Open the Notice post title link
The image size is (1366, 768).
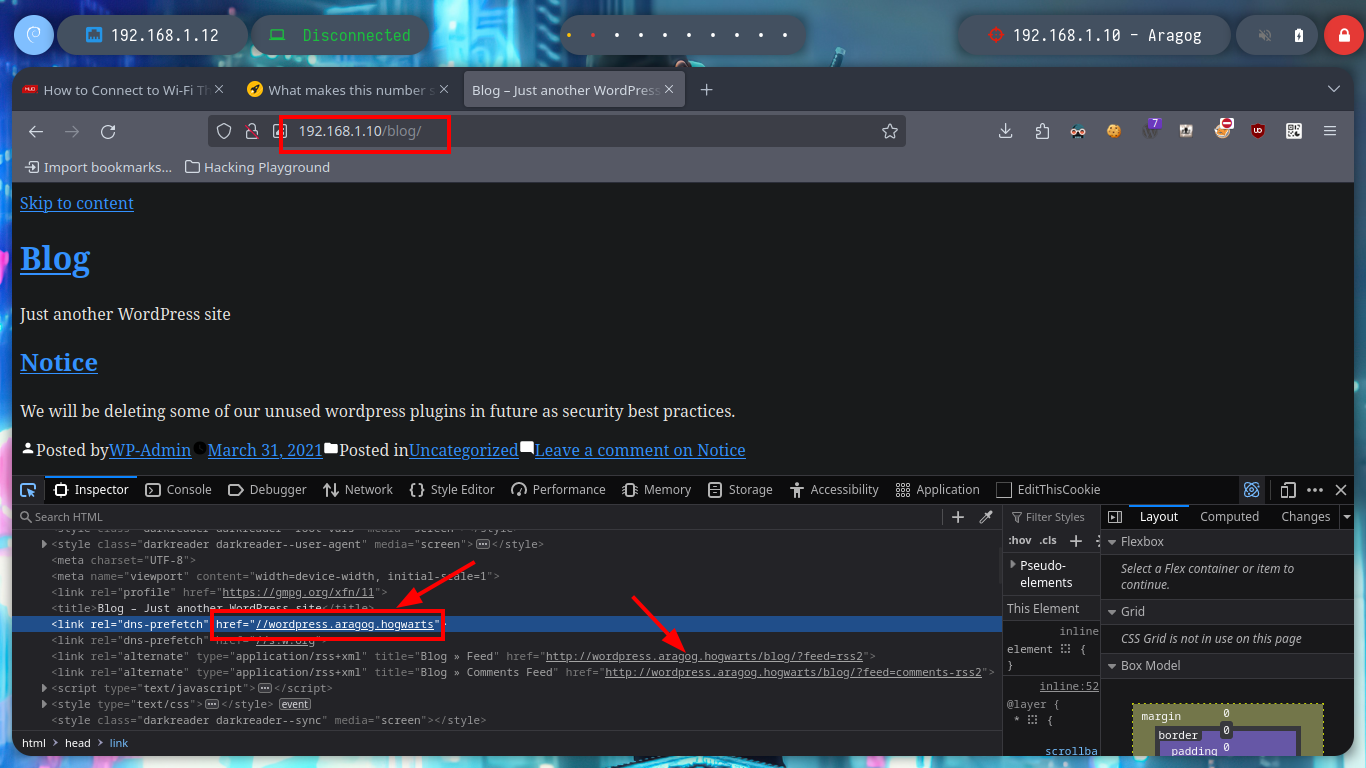59,362
